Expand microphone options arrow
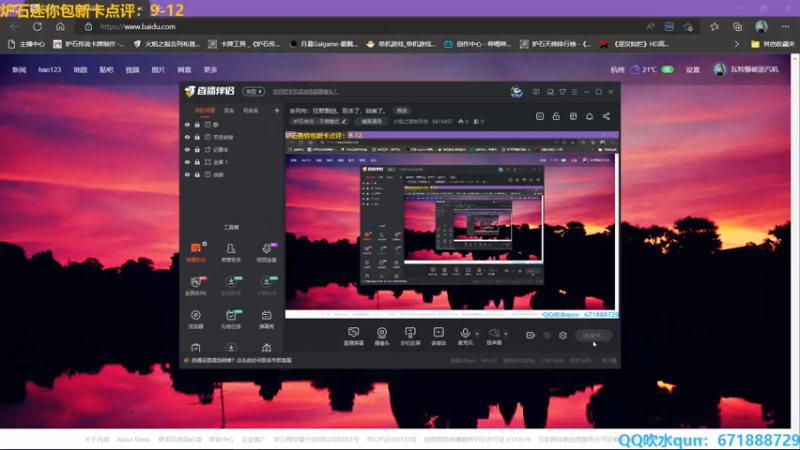This screenshot has width=800, height=450. (x=477, y=334)
